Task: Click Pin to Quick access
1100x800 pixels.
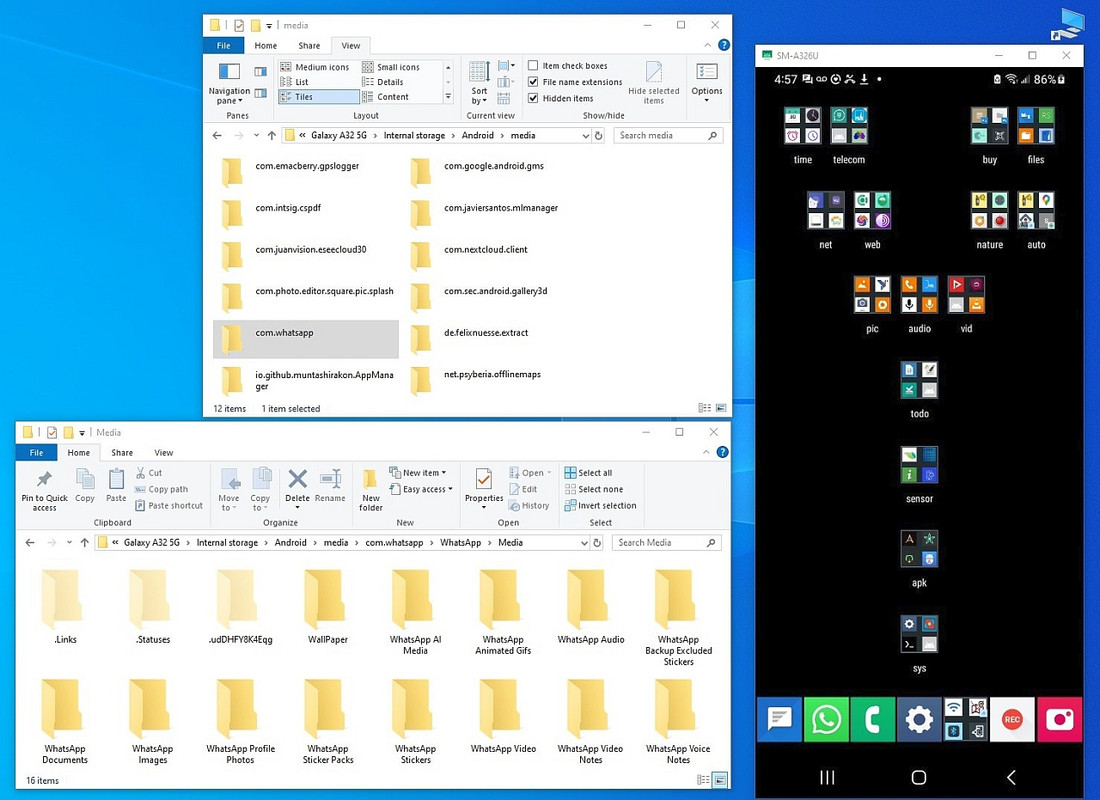Action: point(44,489)
